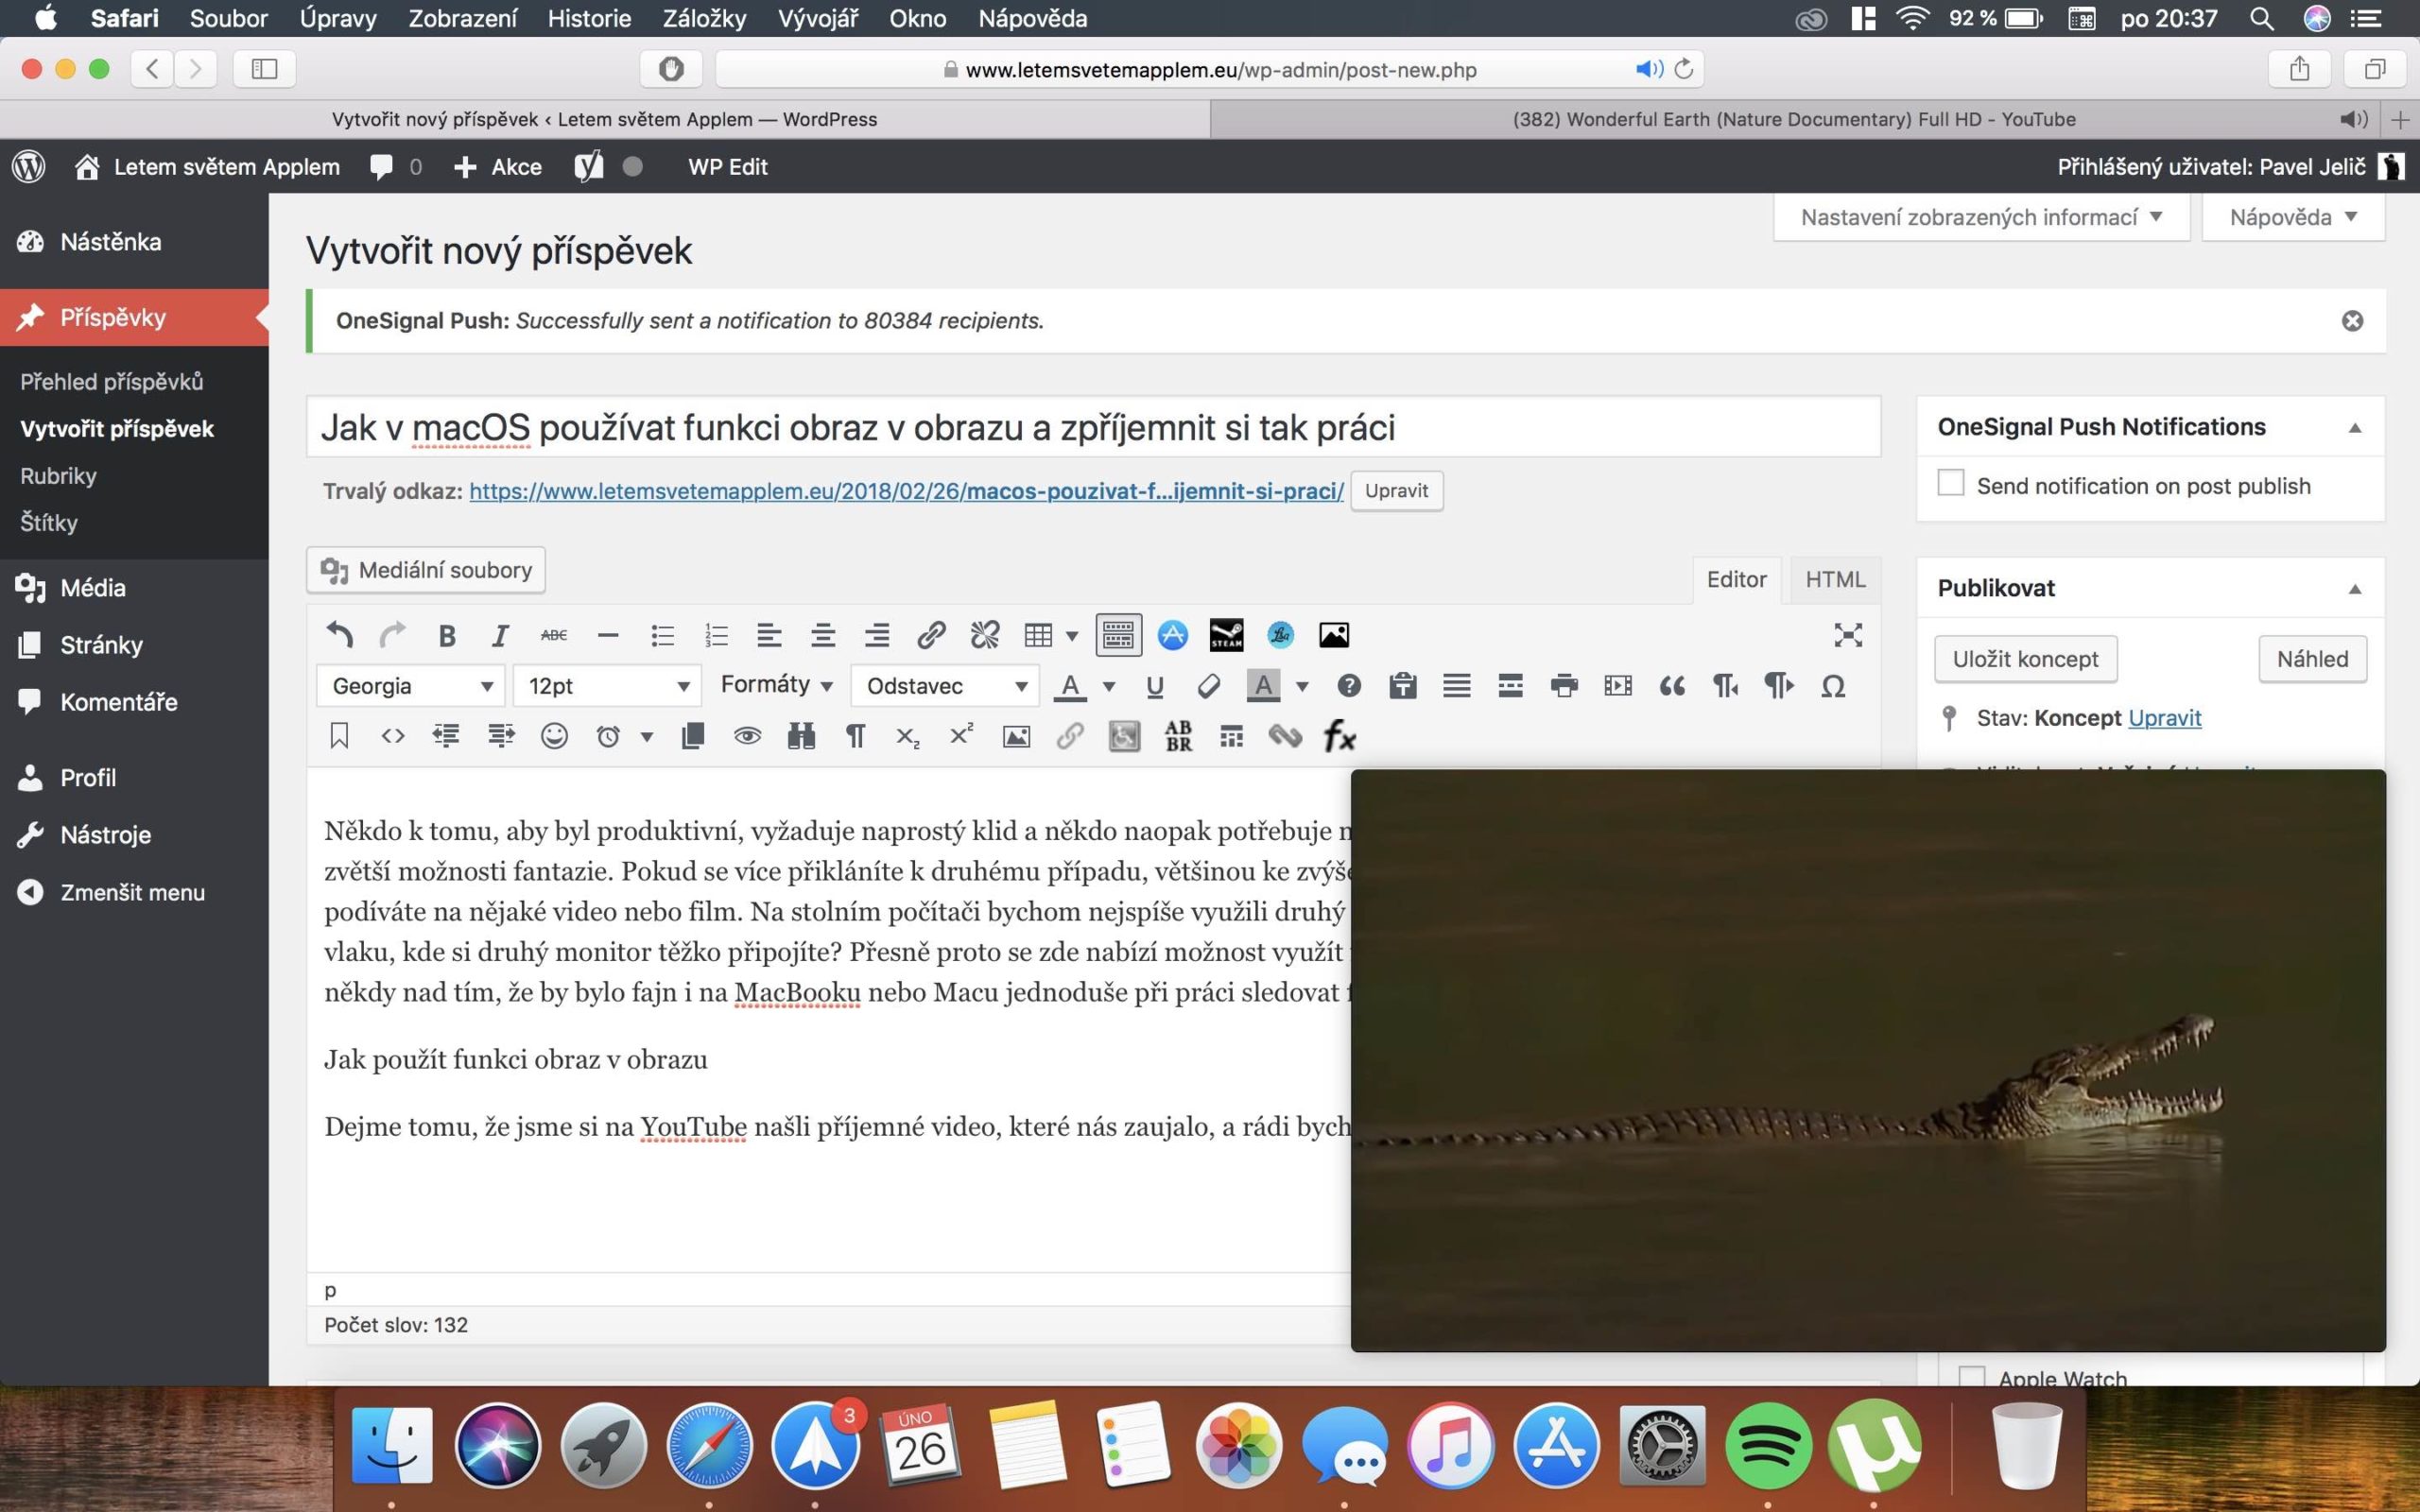This screenshot has width=2420, height=1512.
Task: Click the Náhled preview button
Action: tap(2312, 659)
